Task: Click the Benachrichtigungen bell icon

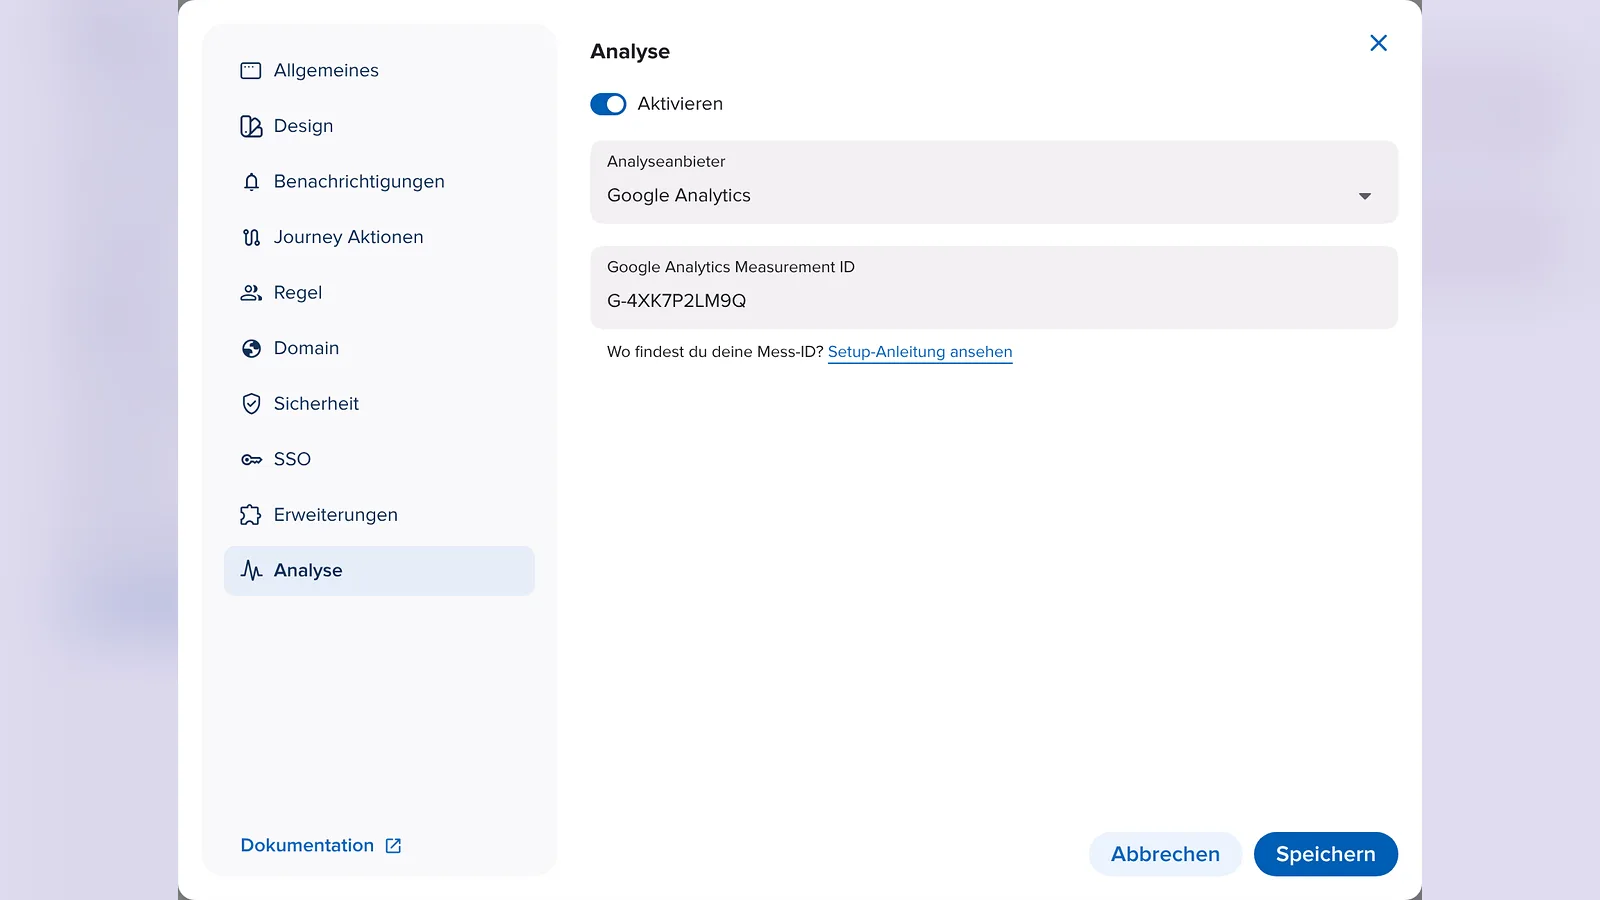Action: pyautogui.click(x=251, y=182)
